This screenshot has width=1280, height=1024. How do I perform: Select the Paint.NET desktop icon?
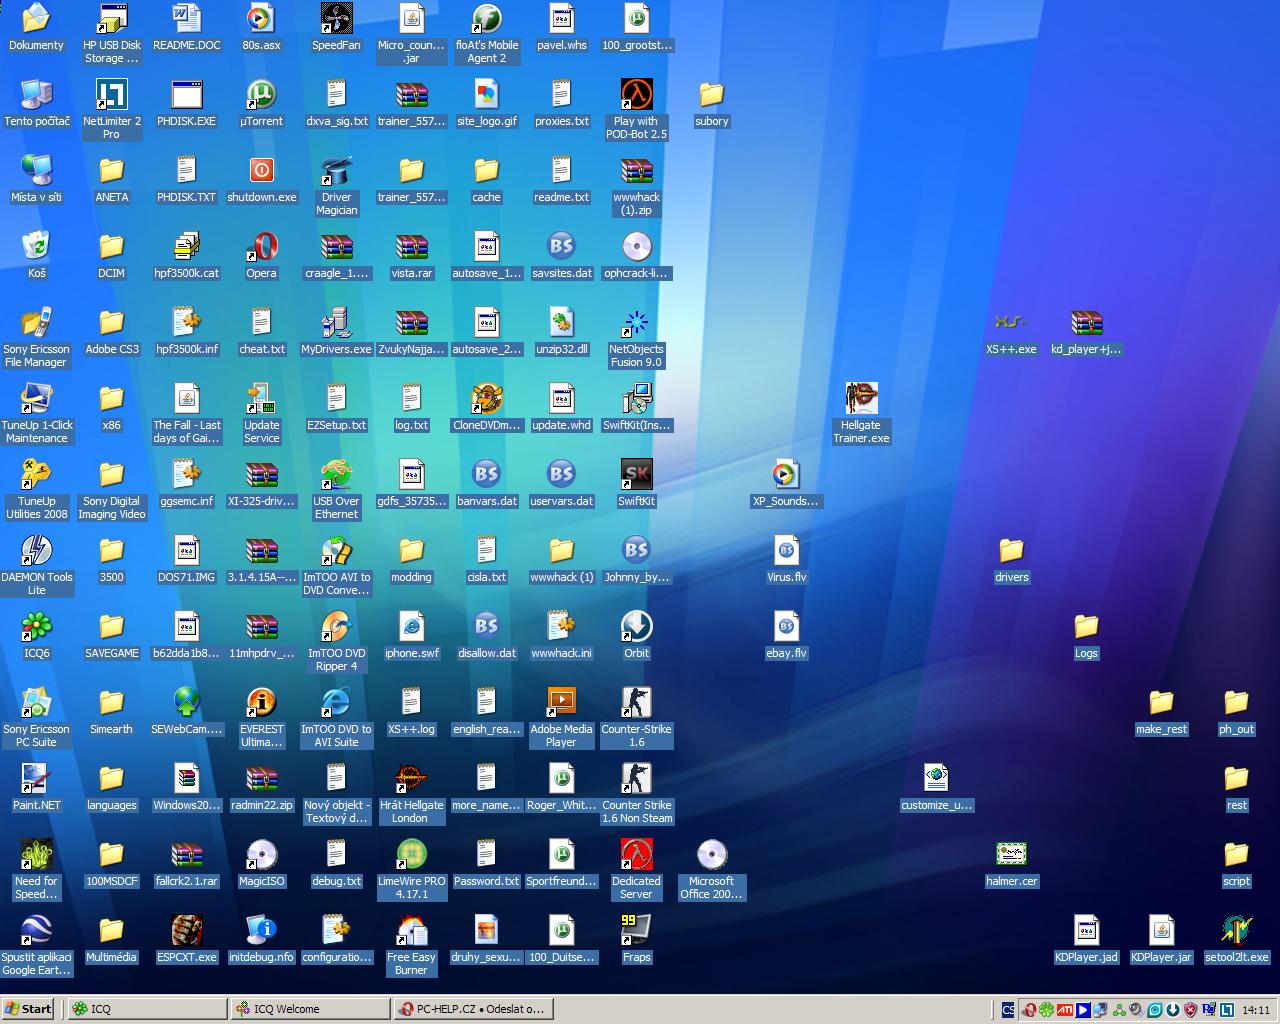36,780
